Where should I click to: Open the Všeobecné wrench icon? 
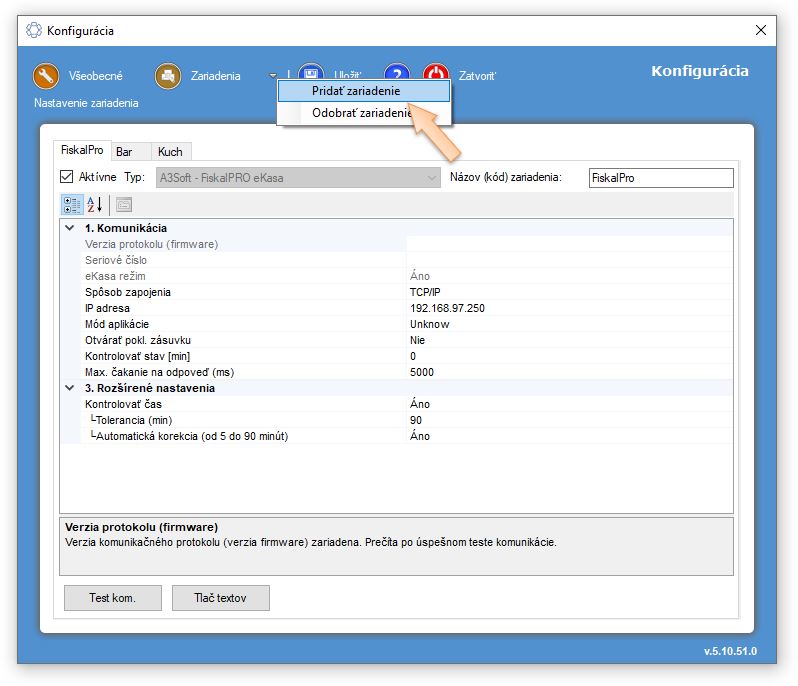pyautogui.click(x=47, y=76)
